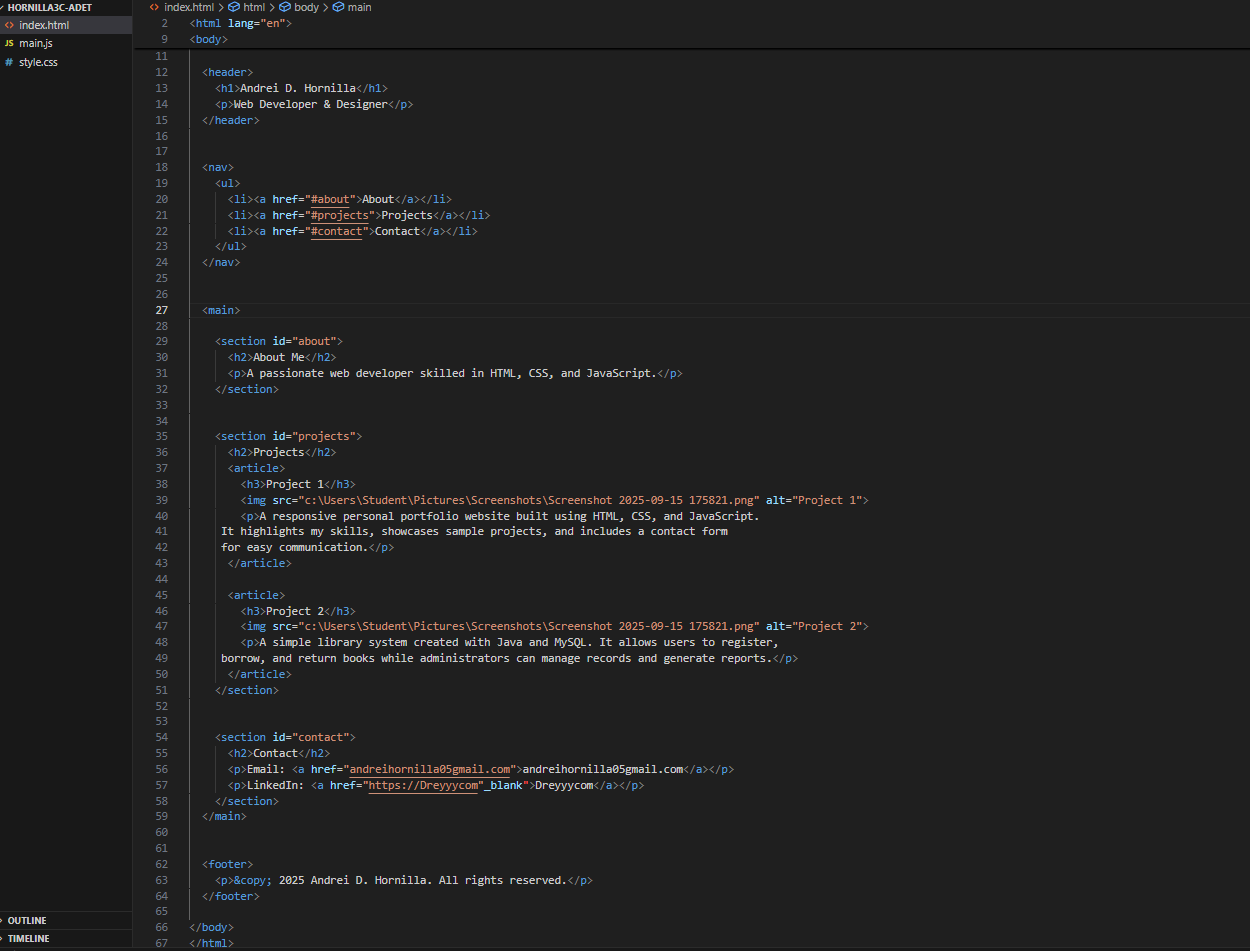This screenshot has height=951, width=1250.
Task: Click the JS icon next to main.js
Action: pyautogui.click(x=9, y=44)
